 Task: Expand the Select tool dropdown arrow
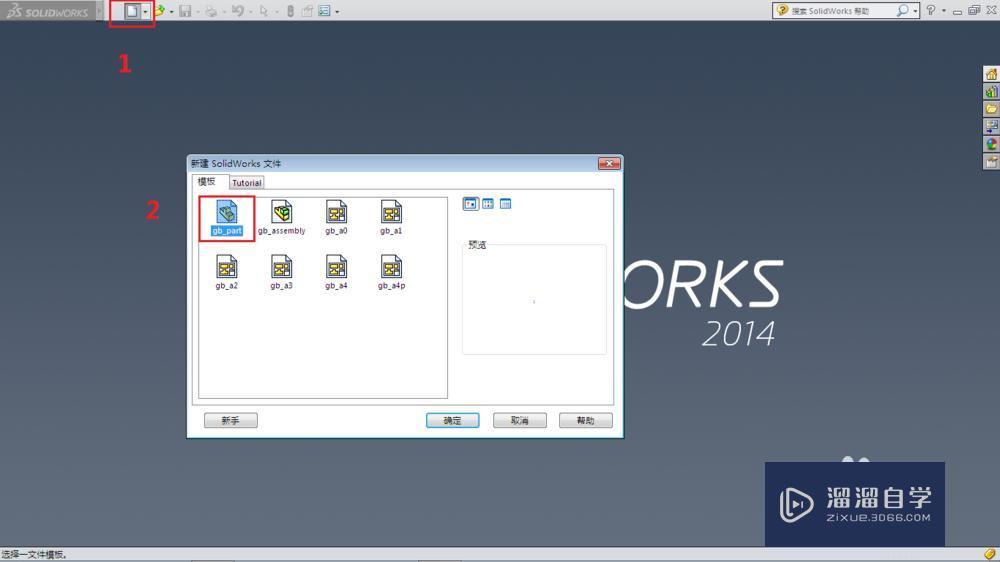coord(276,11)
